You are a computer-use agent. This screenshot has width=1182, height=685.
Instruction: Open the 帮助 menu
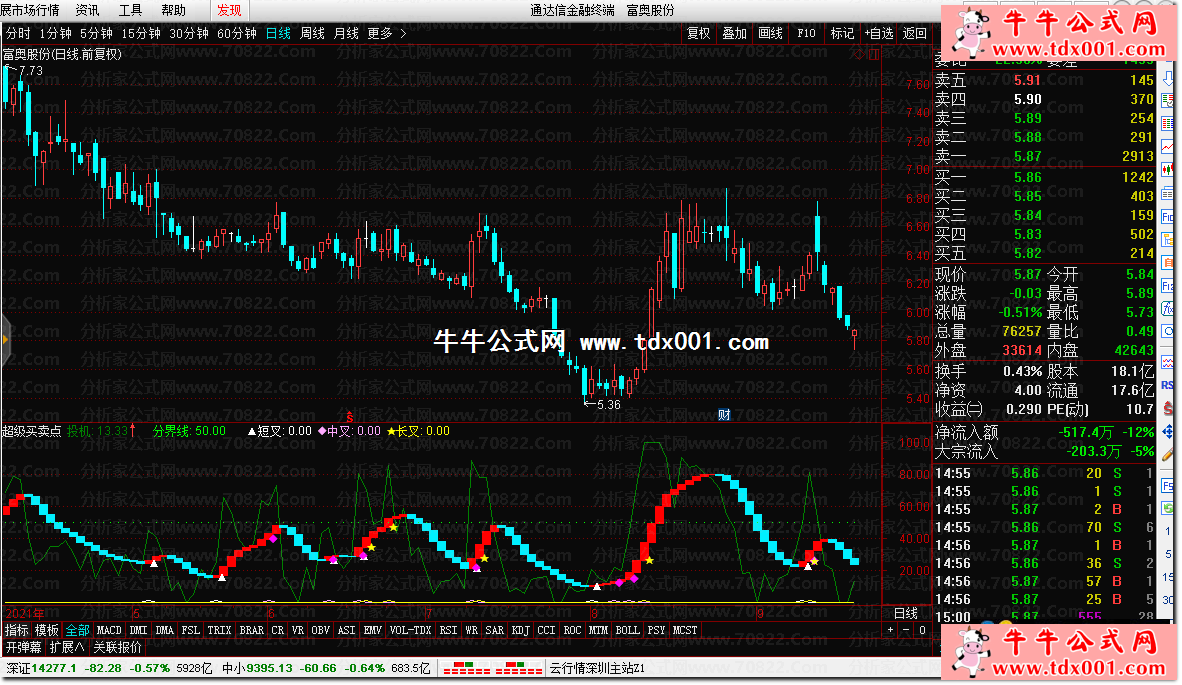(x=173, y=10)
